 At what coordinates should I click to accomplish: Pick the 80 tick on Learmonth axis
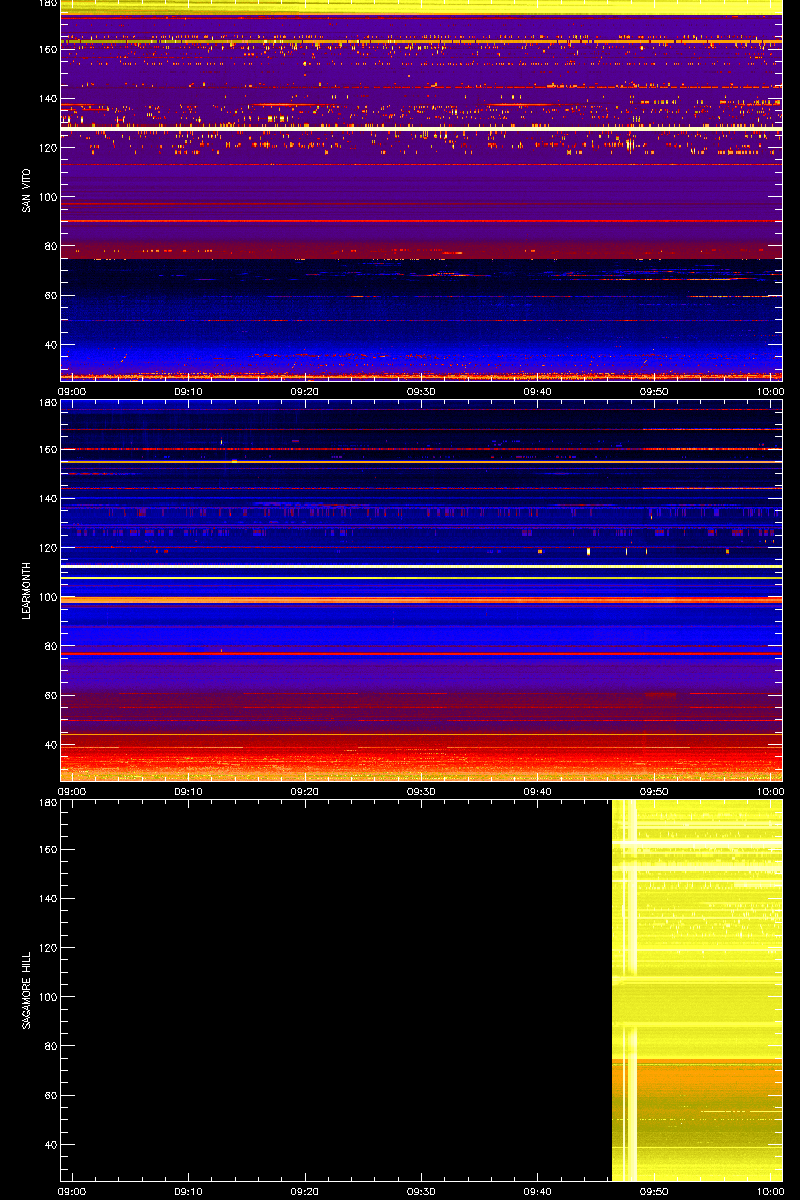coord(50,646)
